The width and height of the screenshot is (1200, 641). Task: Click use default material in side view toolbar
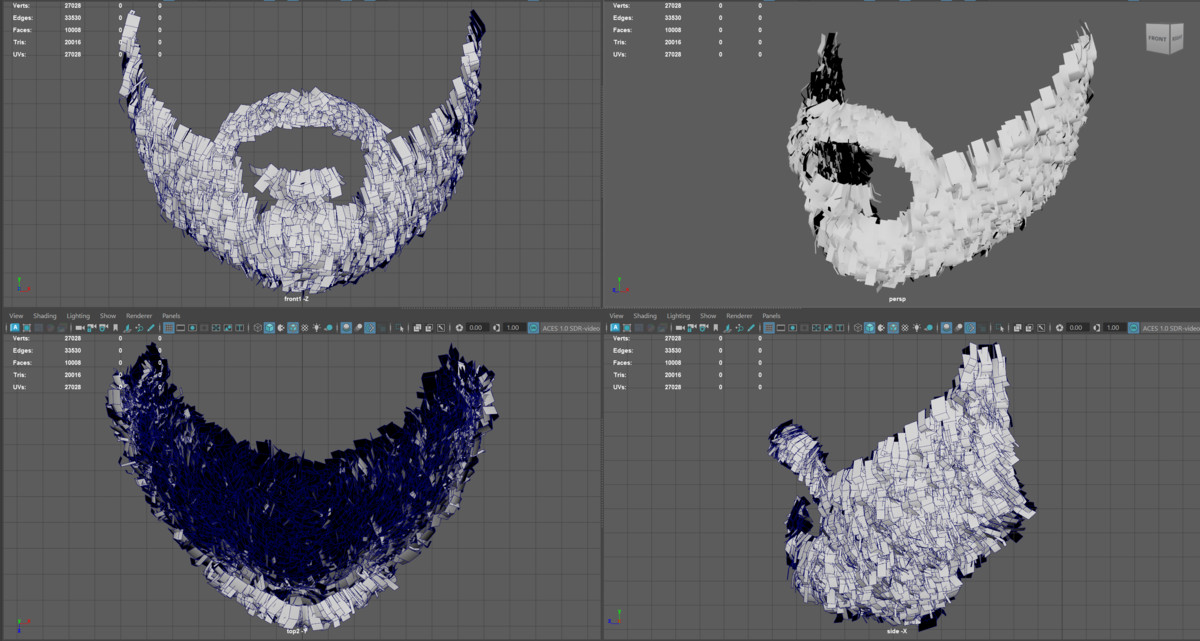[881, 328]
